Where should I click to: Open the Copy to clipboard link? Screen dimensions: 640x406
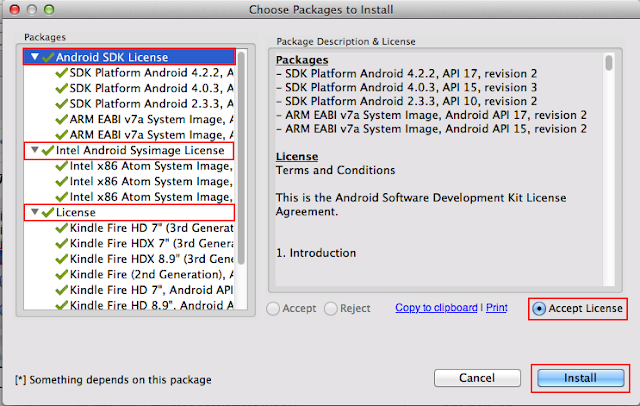(x=436, y=308)
